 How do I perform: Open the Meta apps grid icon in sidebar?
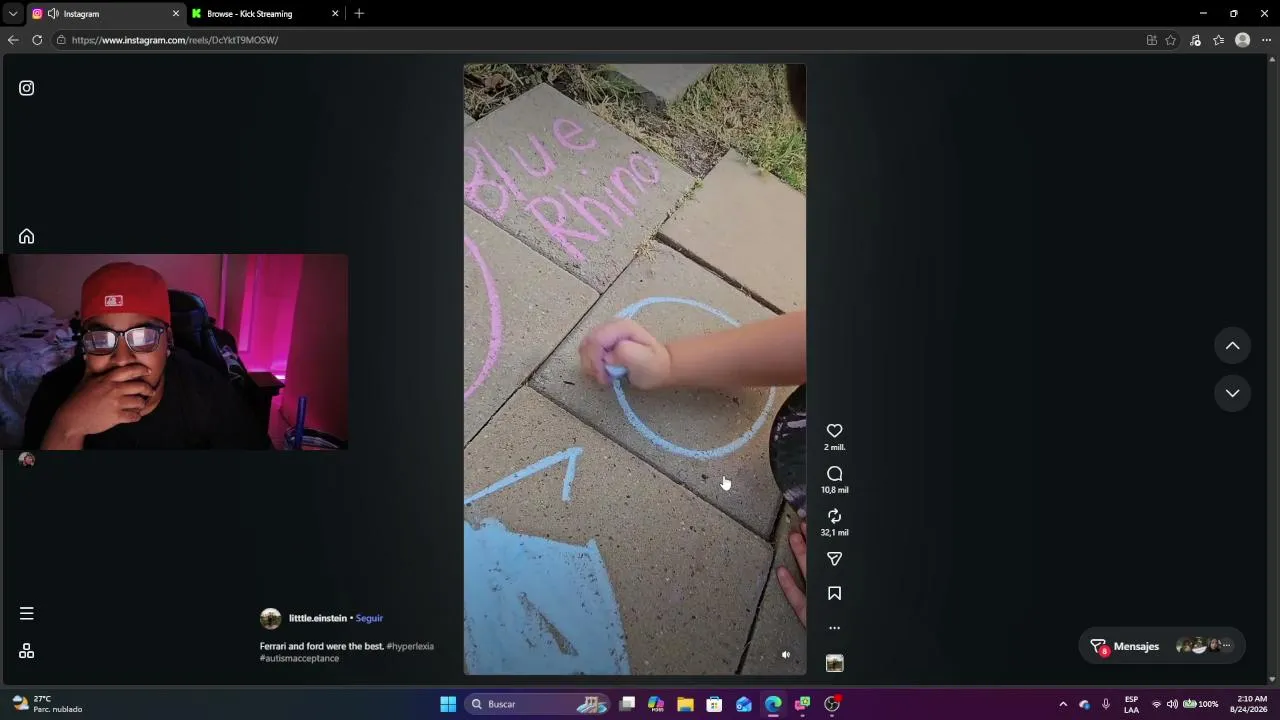tap(27, 651)
